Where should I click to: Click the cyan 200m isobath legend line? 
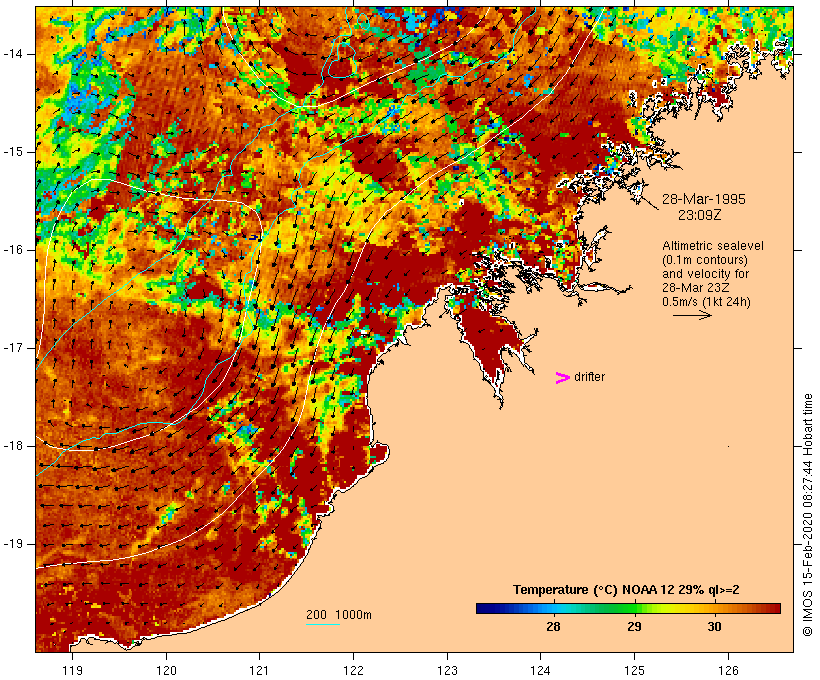click(323, 624)
